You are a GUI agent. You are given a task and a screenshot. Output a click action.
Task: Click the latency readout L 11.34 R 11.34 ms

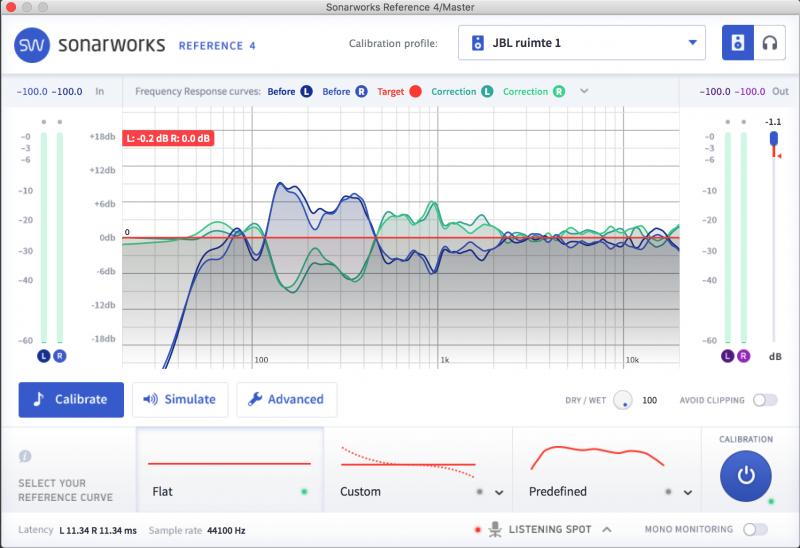tap(98, 531)
